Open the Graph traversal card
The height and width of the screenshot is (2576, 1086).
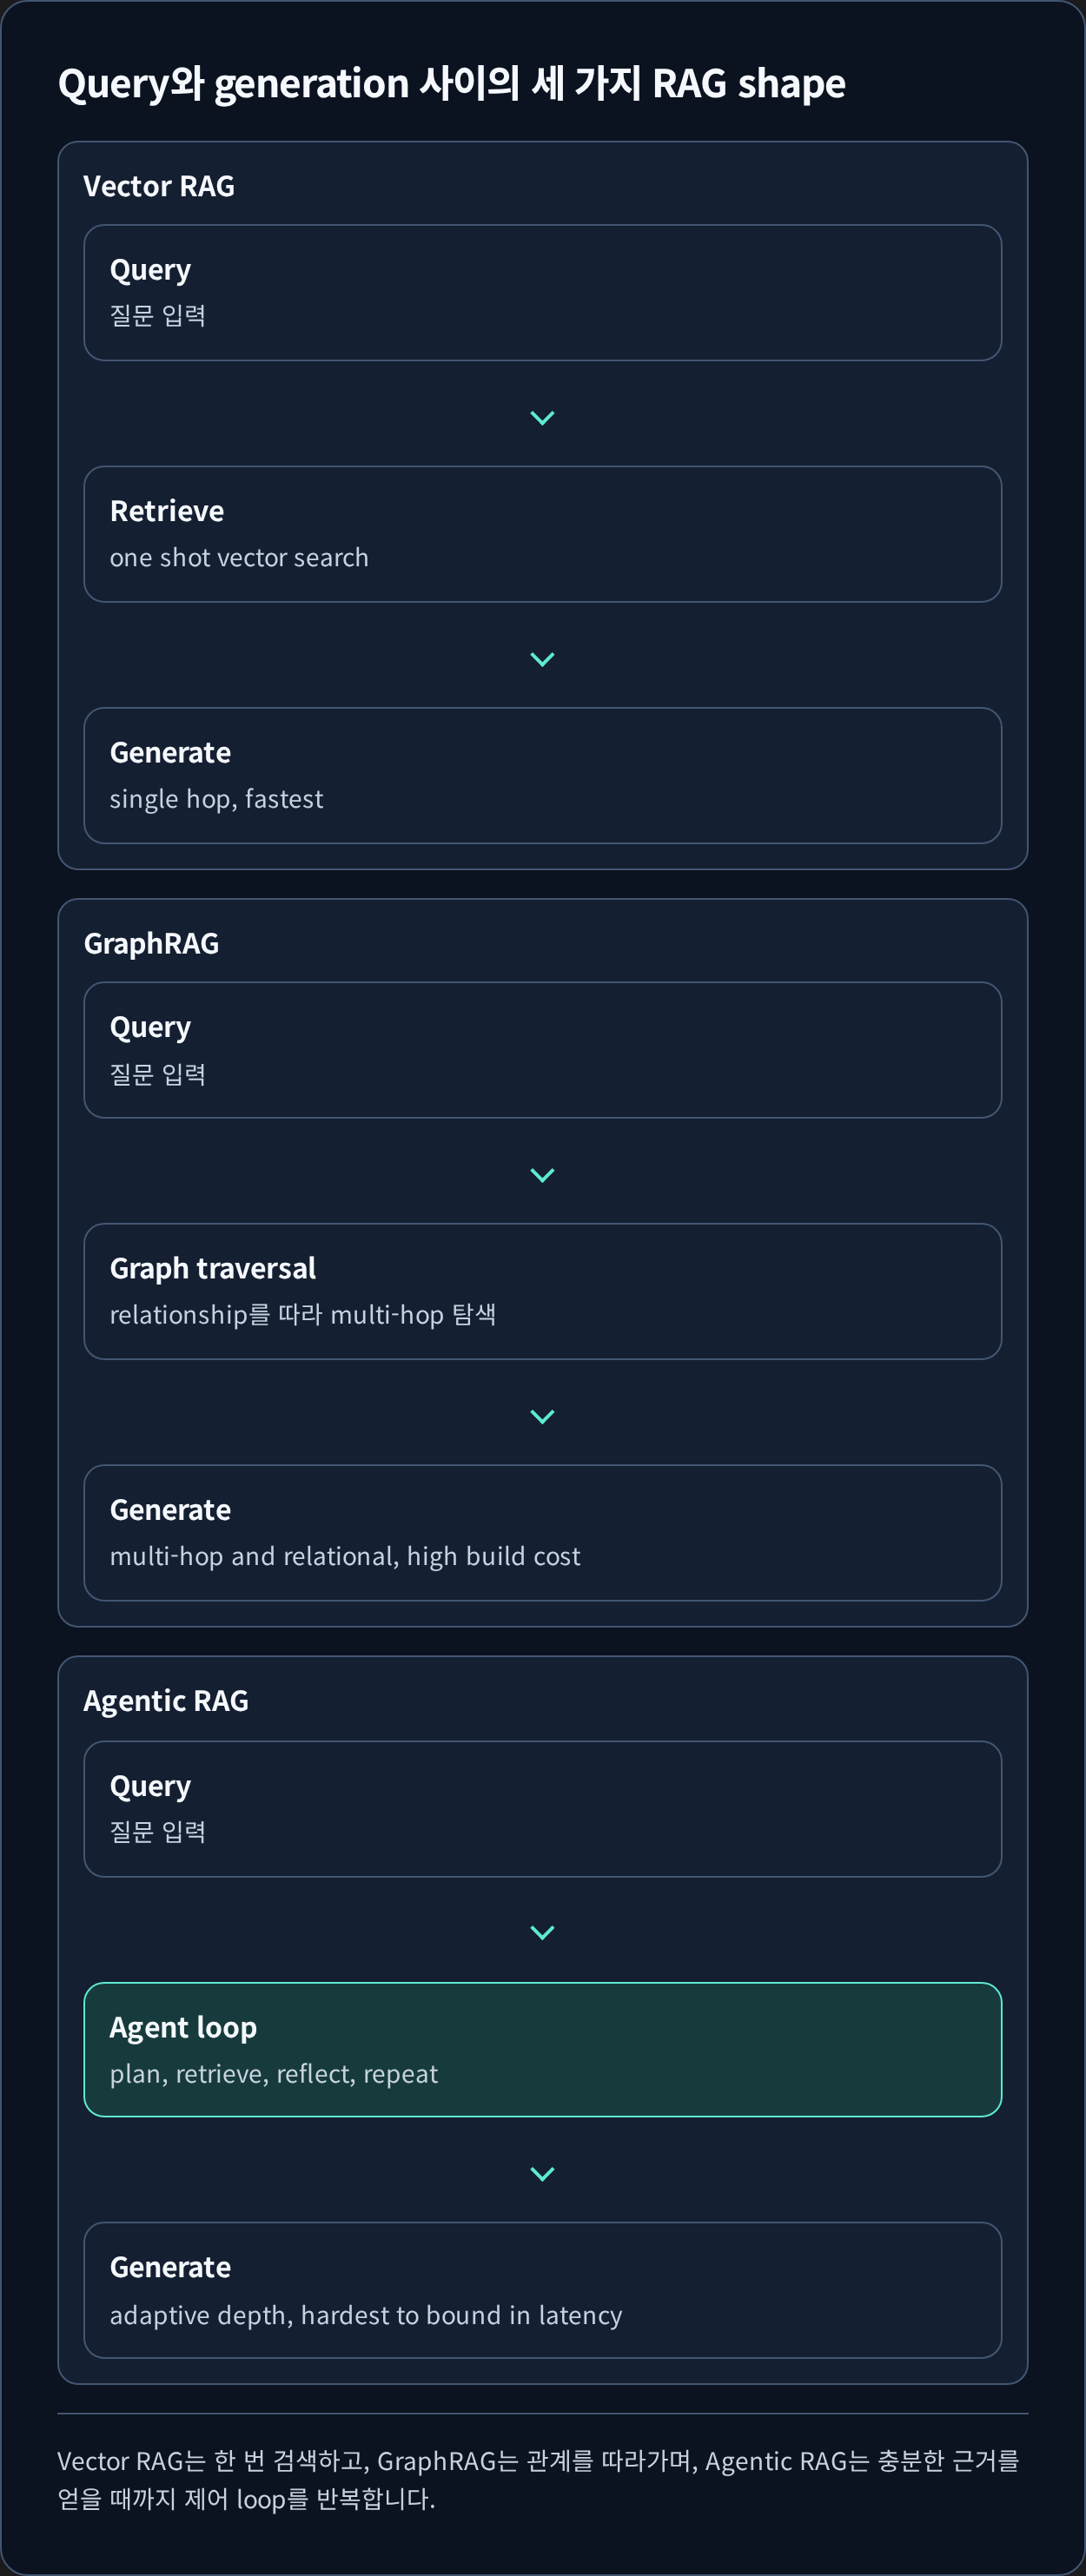pos(543,1291)
